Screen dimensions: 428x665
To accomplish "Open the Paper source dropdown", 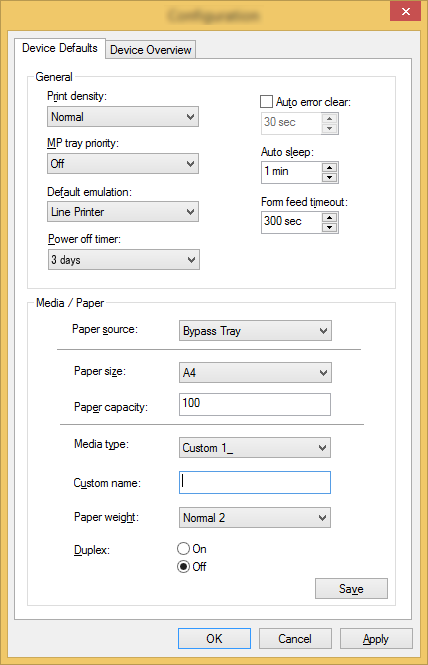I will 255,331.
